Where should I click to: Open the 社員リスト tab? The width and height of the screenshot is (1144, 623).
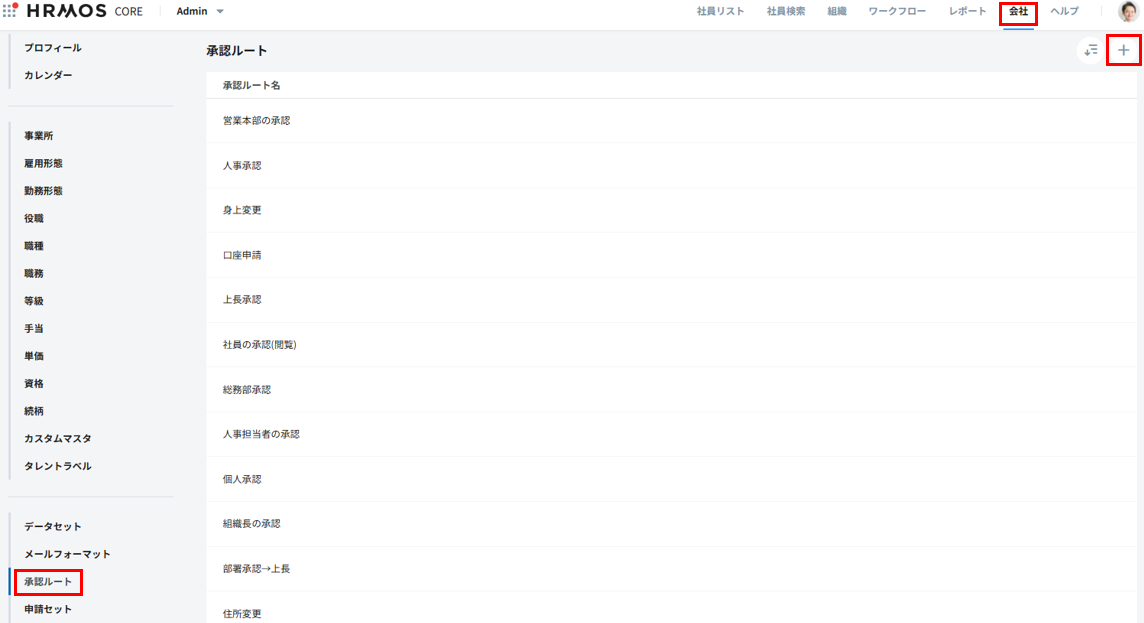point(720,12)
